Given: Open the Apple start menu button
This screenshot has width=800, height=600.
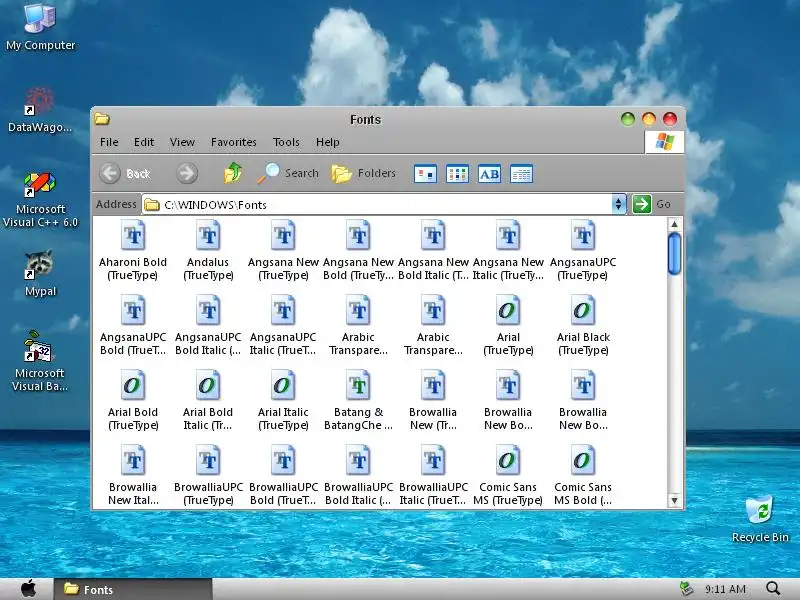Looking at the screenshot, I should tap(29, 589).
